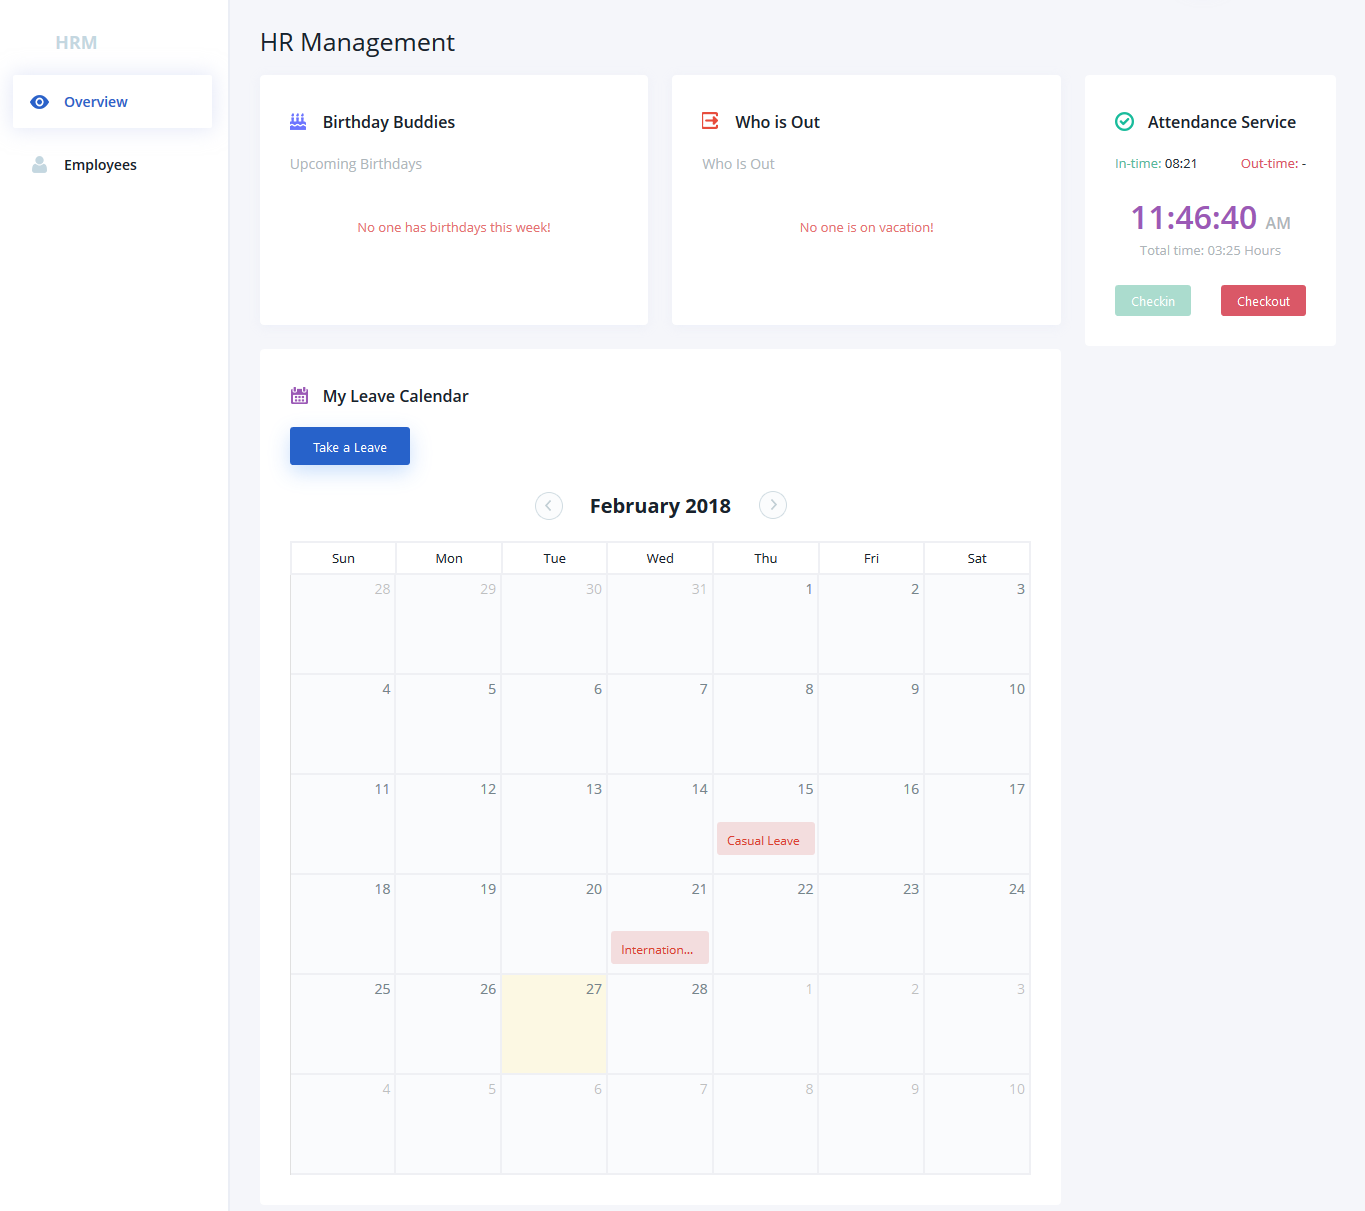The height and width of the screenshot is (1211, 1365).
Task: Click Total time: 03:25 Hours text
Action: coord(1210,250)
